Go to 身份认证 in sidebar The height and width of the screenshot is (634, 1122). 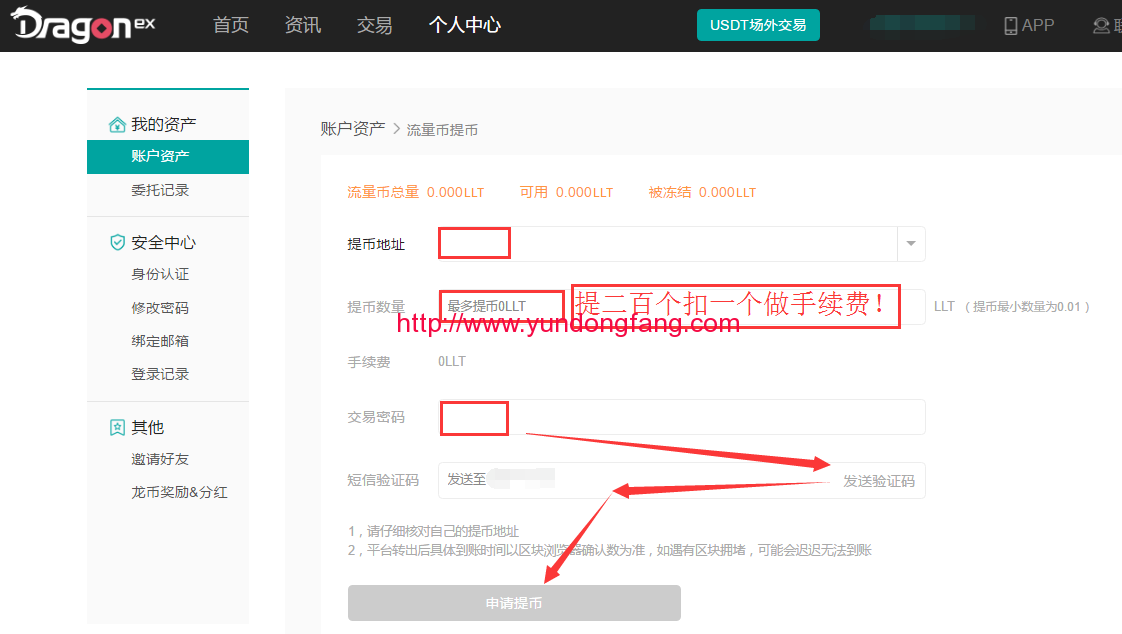click(160, 274)
